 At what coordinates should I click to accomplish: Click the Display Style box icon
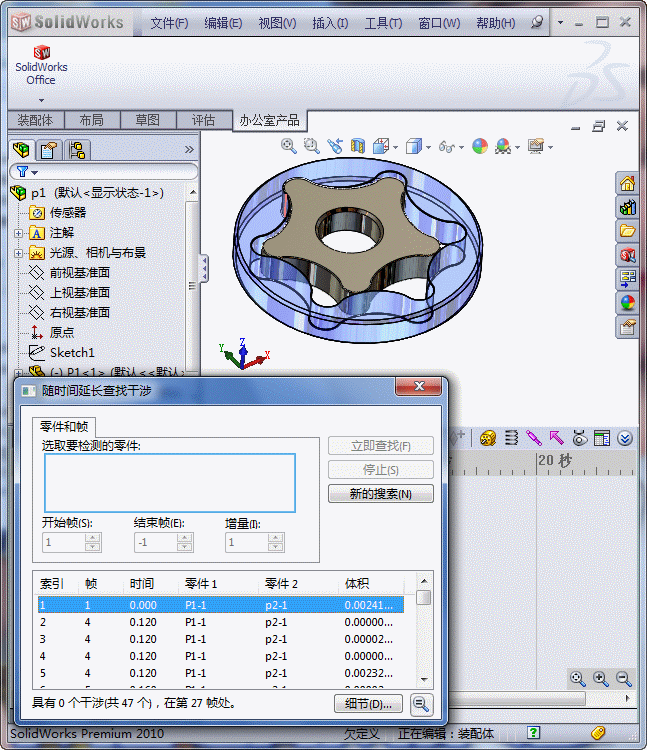pyautogui.click(x=414, y=146)
